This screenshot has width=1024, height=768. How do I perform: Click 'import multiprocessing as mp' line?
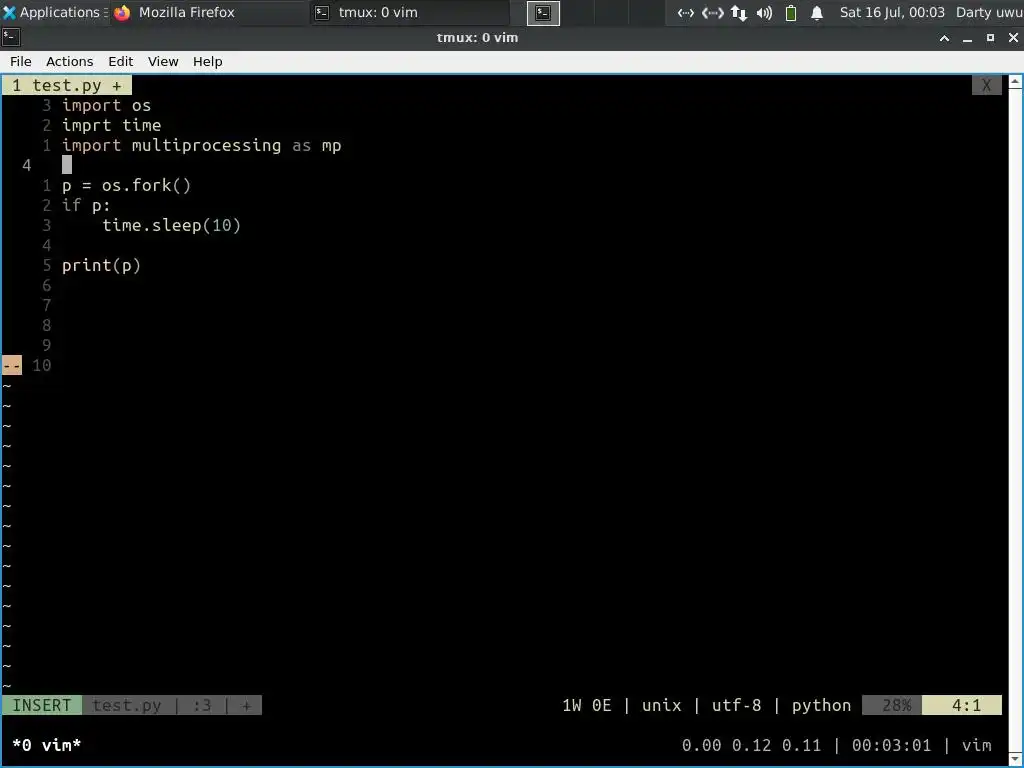(x=202, y=145)
